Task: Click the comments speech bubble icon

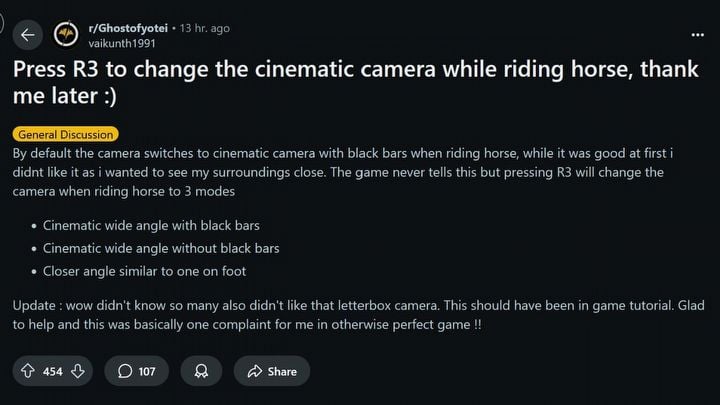Action: [x=125, y=371]
